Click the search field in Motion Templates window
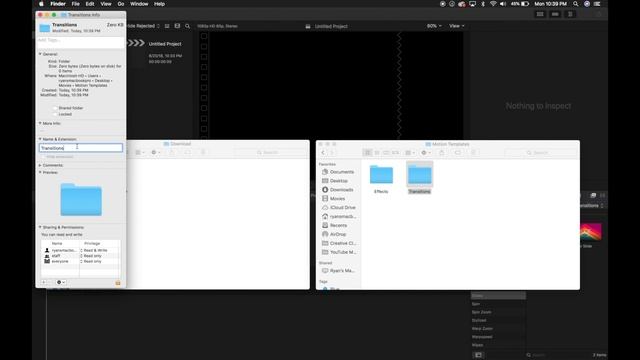The image size is (640, 360). tap(541, 153)
